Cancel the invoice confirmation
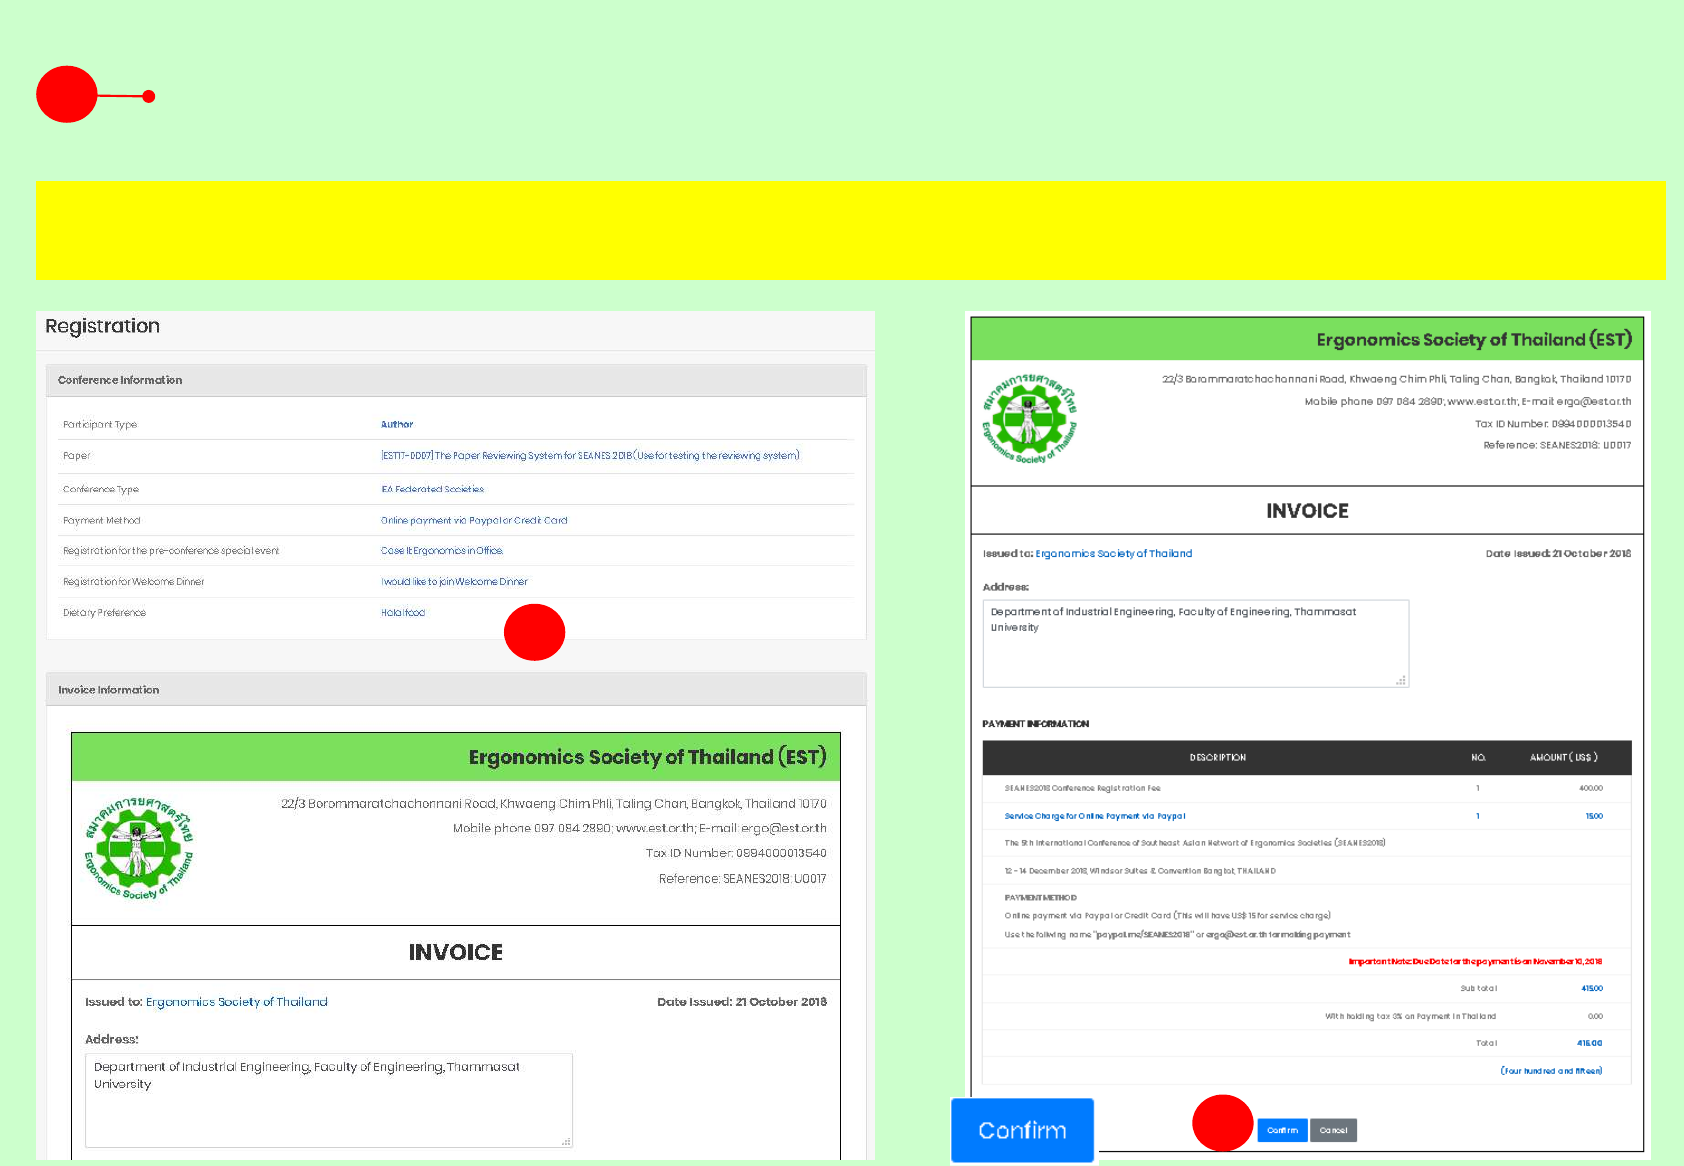Image resolution: width=1684 pixels, height=1166 pixels. coord(1333,1130)
